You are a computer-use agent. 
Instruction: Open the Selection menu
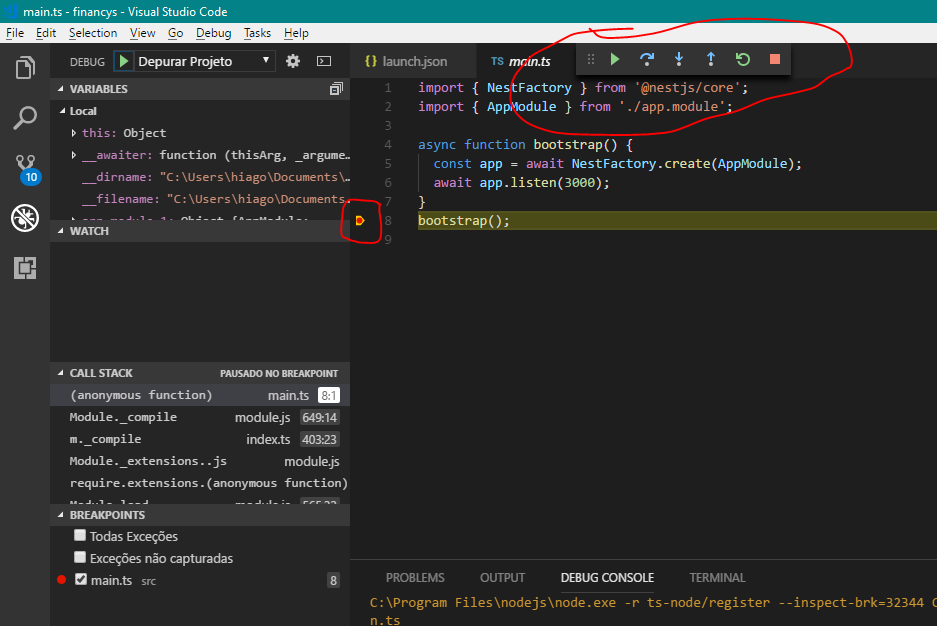[x=93, y=33]
